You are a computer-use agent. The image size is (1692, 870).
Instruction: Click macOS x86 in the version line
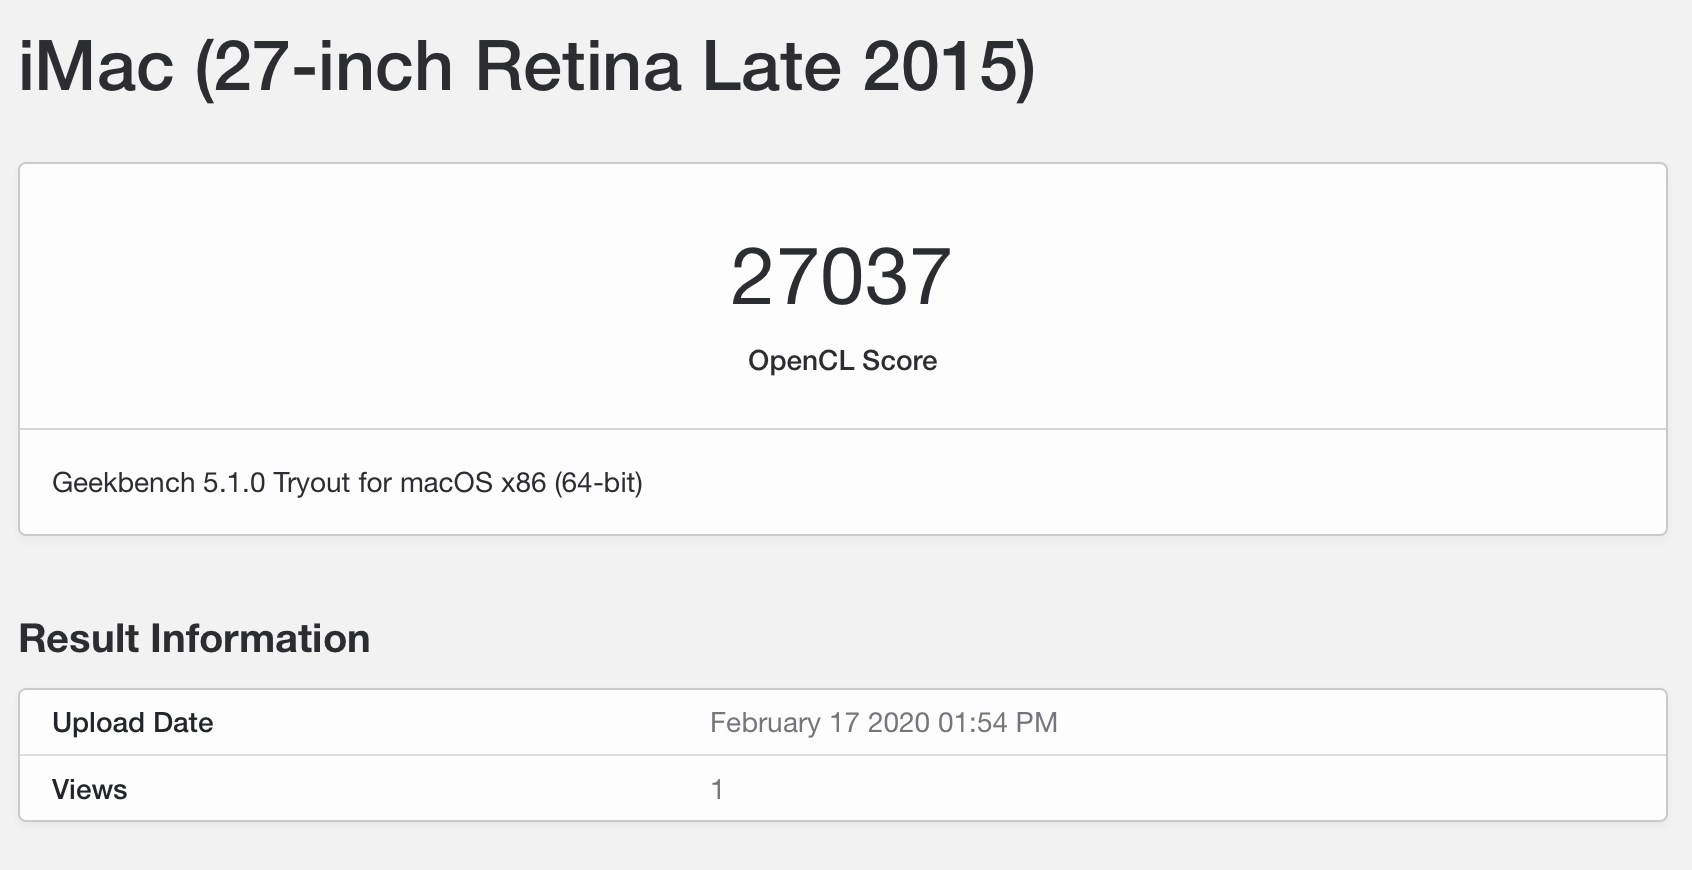[x=473, y=483]
